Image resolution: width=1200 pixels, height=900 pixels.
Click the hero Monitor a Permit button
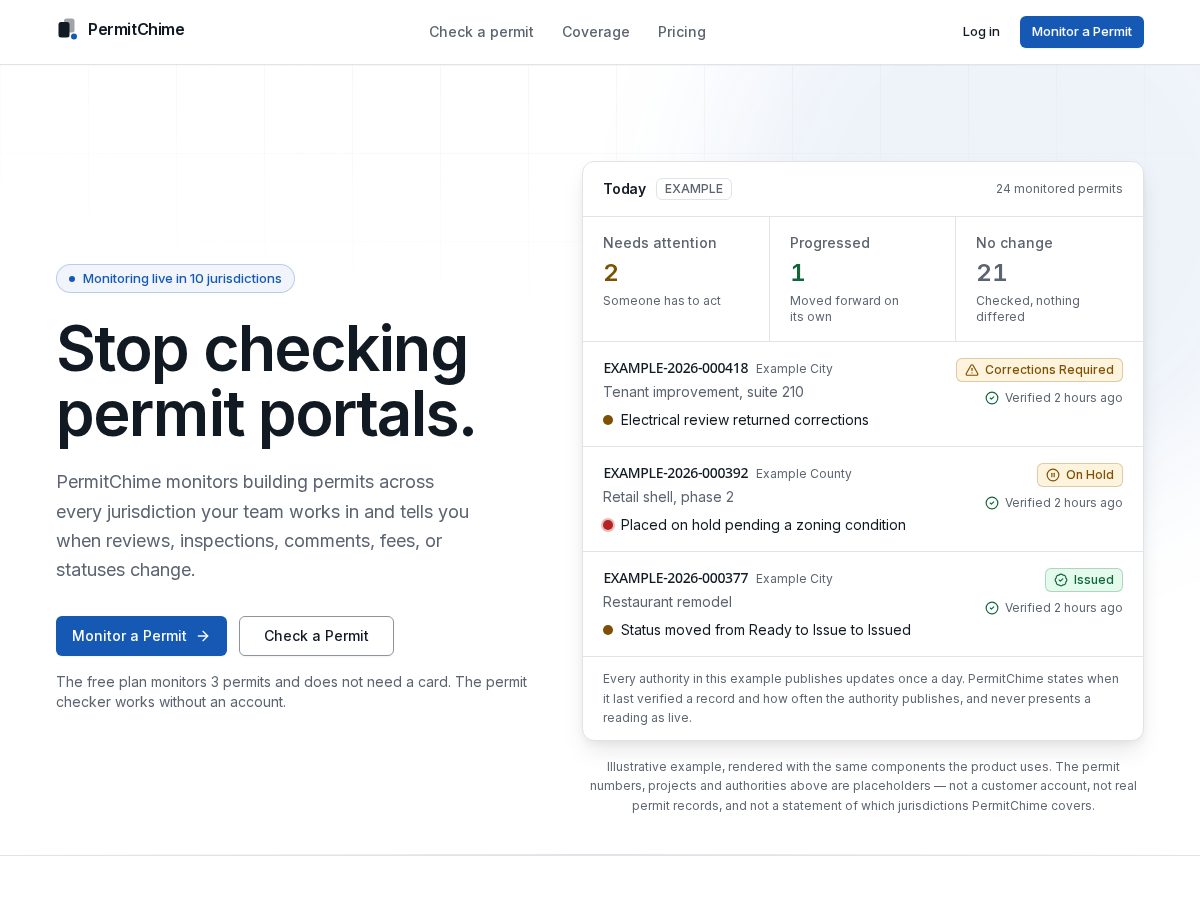[141, 636]
